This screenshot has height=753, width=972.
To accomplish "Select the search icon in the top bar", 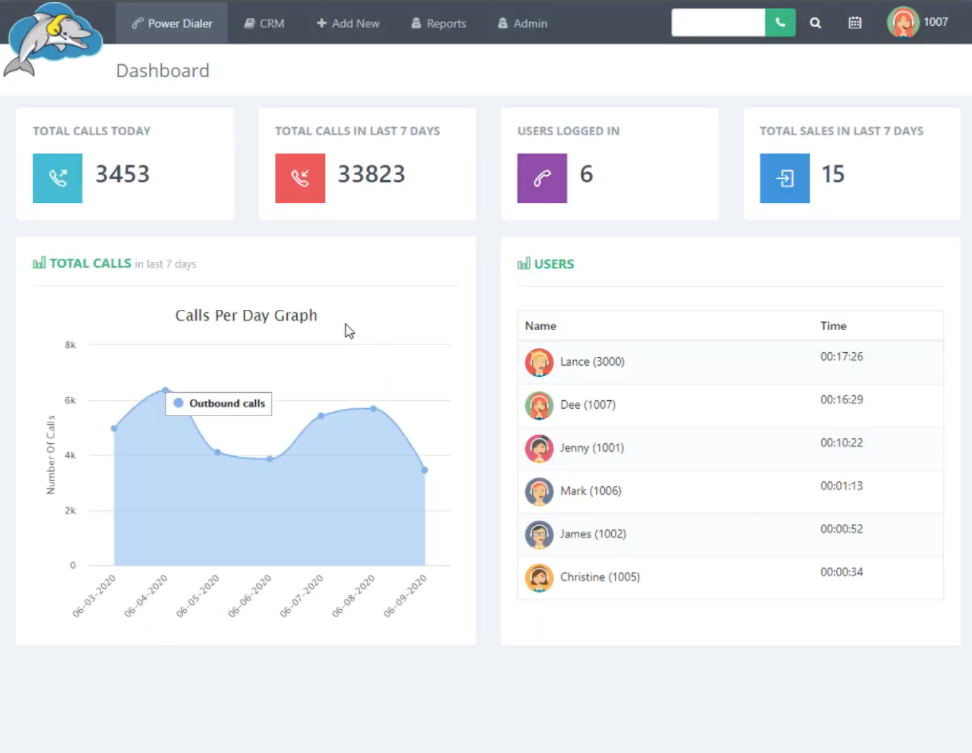I will pos(815,21).
